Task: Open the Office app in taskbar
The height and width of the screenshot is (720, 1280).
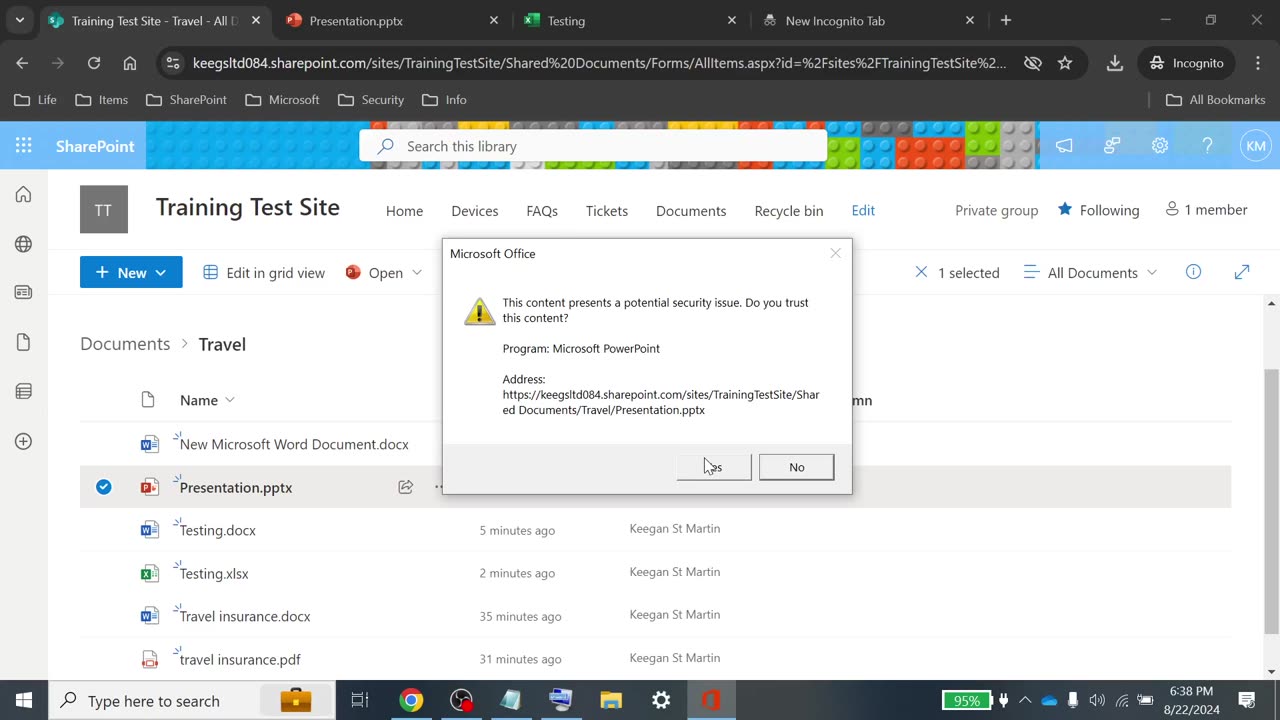Action: (x=711, y=700)
